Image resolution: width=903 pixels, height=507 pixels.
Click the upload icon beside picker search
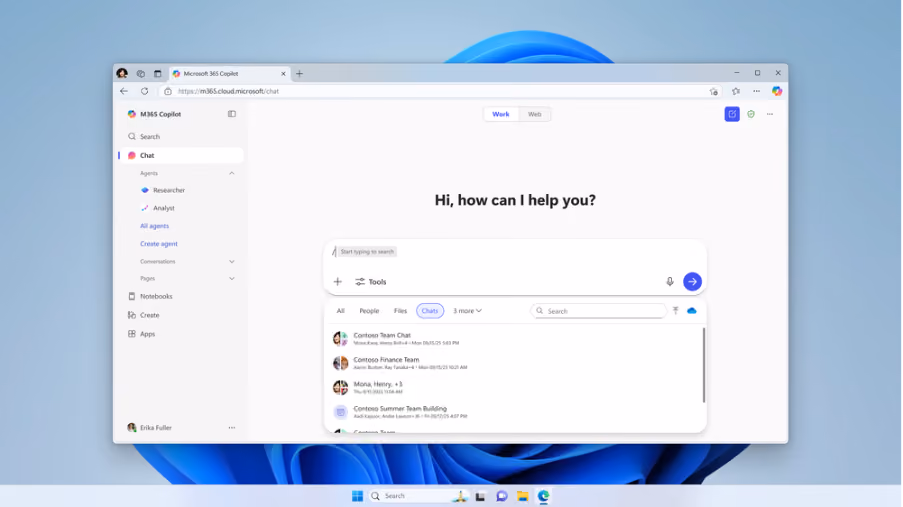[676, 311]
